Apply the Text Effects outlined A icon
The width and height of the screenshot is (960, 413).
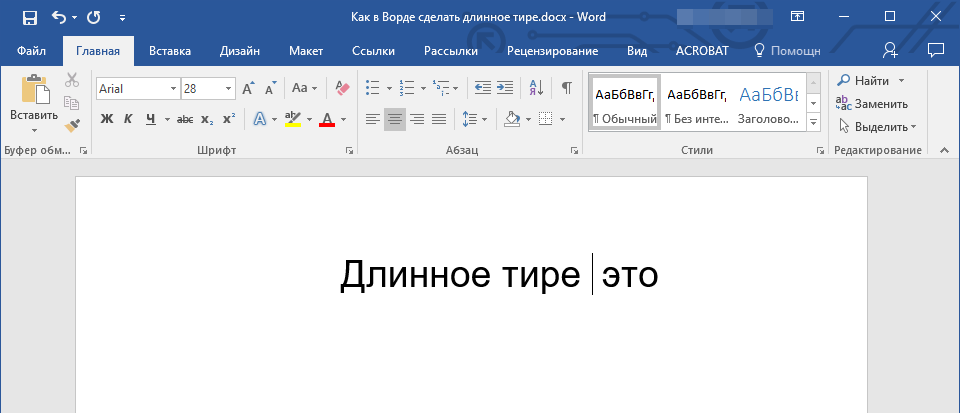point(259,119)
